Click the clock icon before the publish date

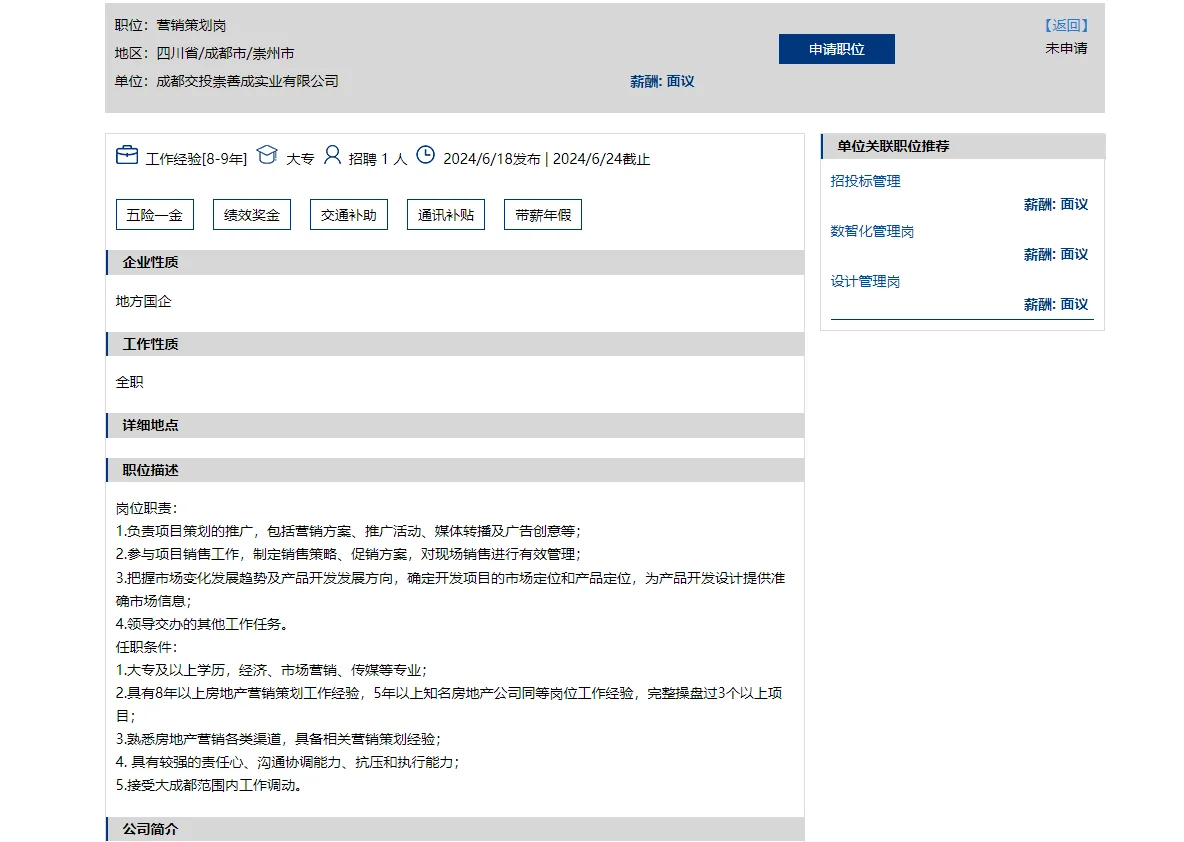tap(426, 157)
